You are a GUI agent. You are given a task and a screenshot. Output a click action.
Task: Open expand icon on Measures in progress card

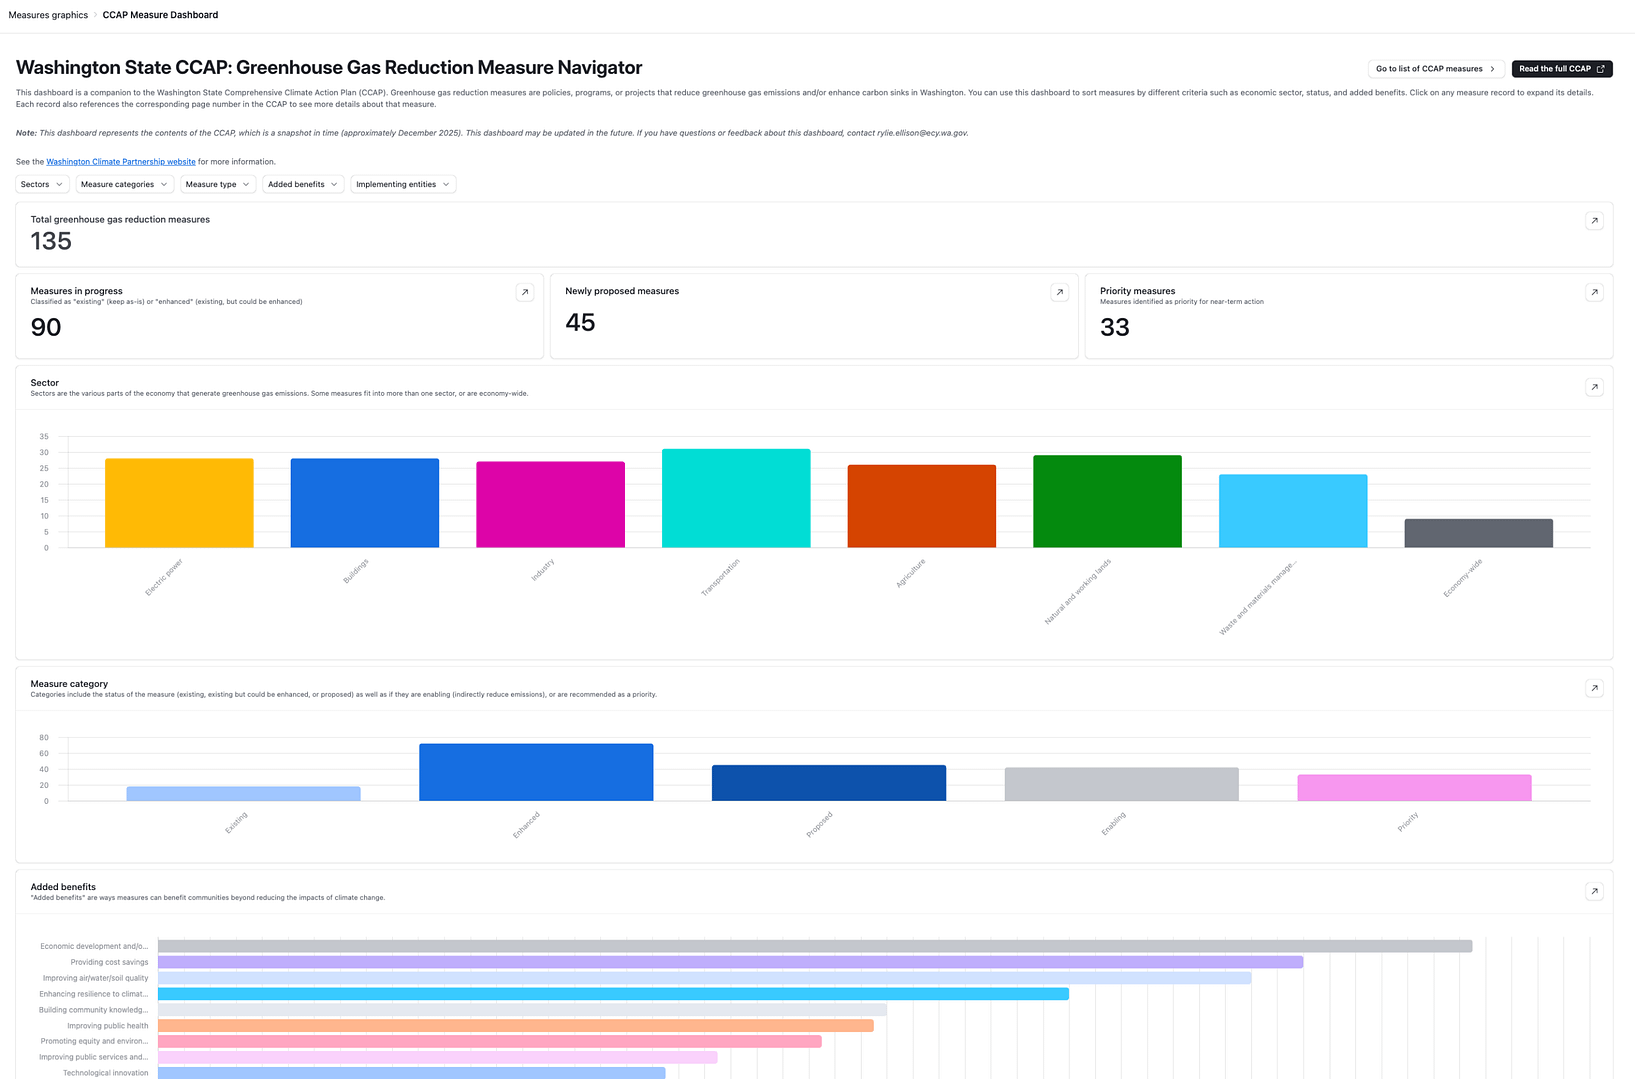(525, 292)
